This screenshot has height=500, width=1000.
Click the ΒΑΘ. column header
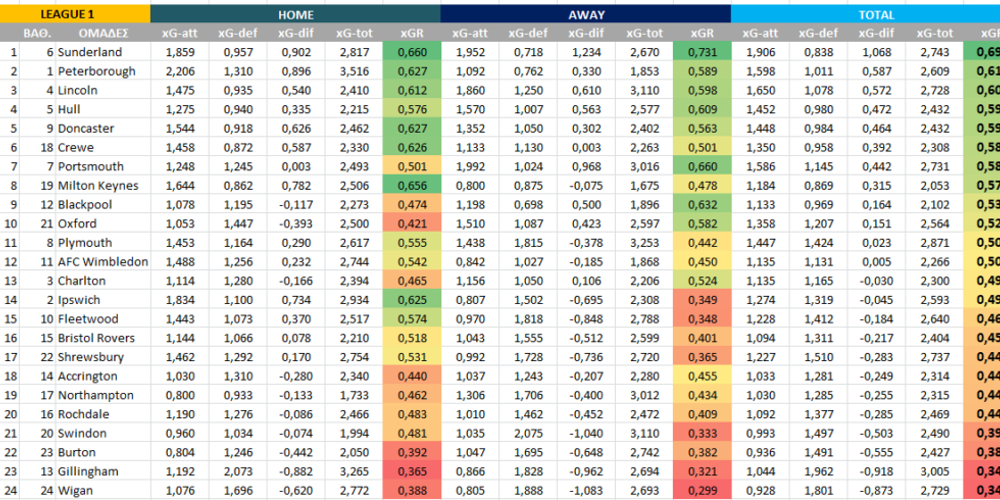(x=38, y=33)
